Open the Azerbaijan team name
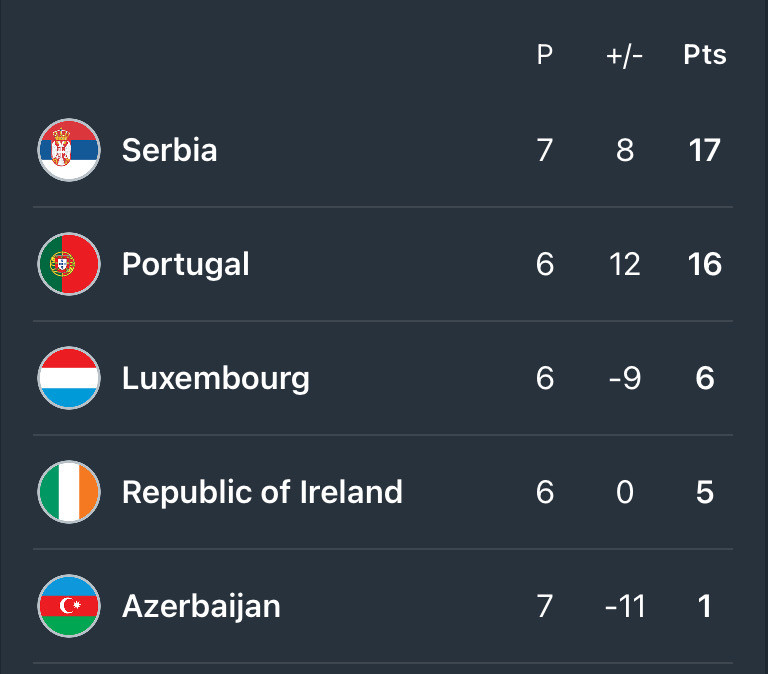 pyautogui.click(x=201, y=607)
